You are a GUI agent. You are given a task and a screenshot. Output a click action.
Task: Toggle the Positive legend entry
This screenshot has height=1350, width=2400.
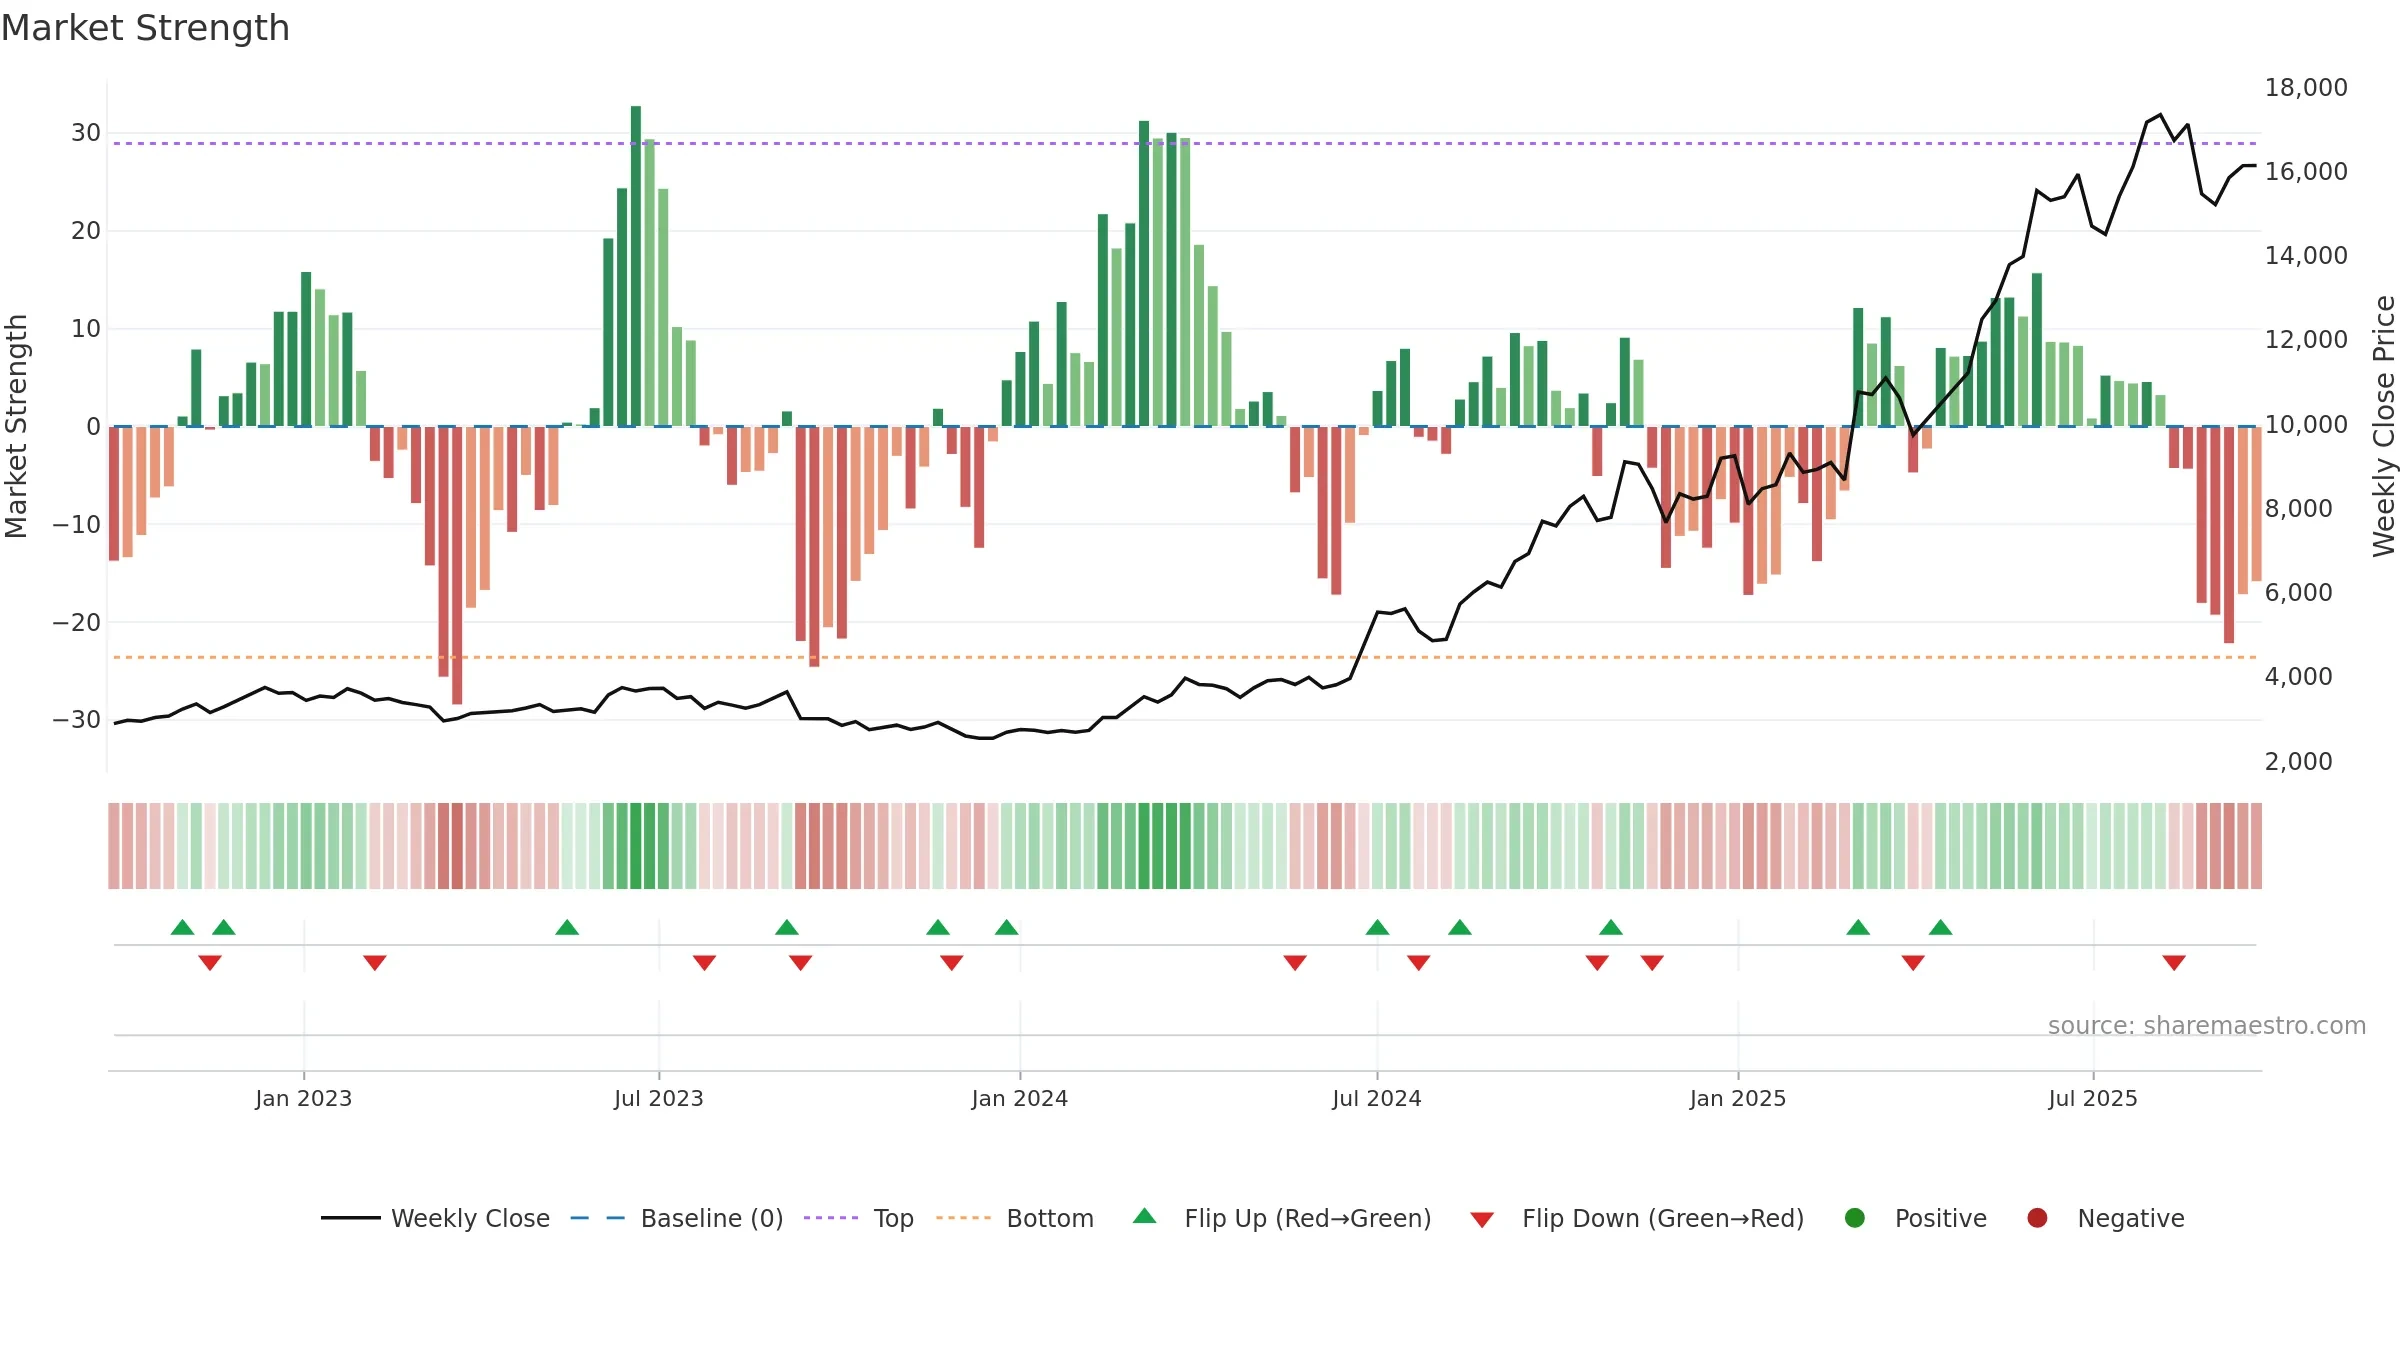click(1915, 1218)
